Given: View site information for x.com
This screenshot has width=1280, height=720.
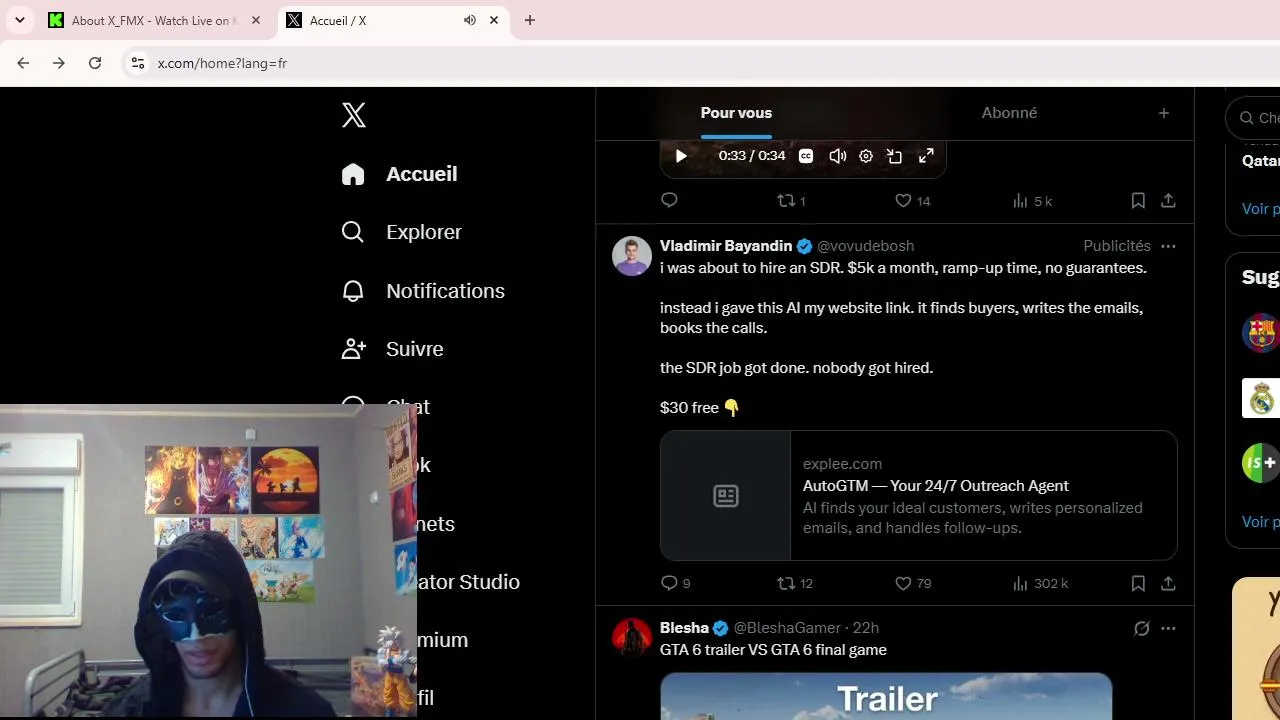Looking at the screenshot, I should click(x=138, y=63).
